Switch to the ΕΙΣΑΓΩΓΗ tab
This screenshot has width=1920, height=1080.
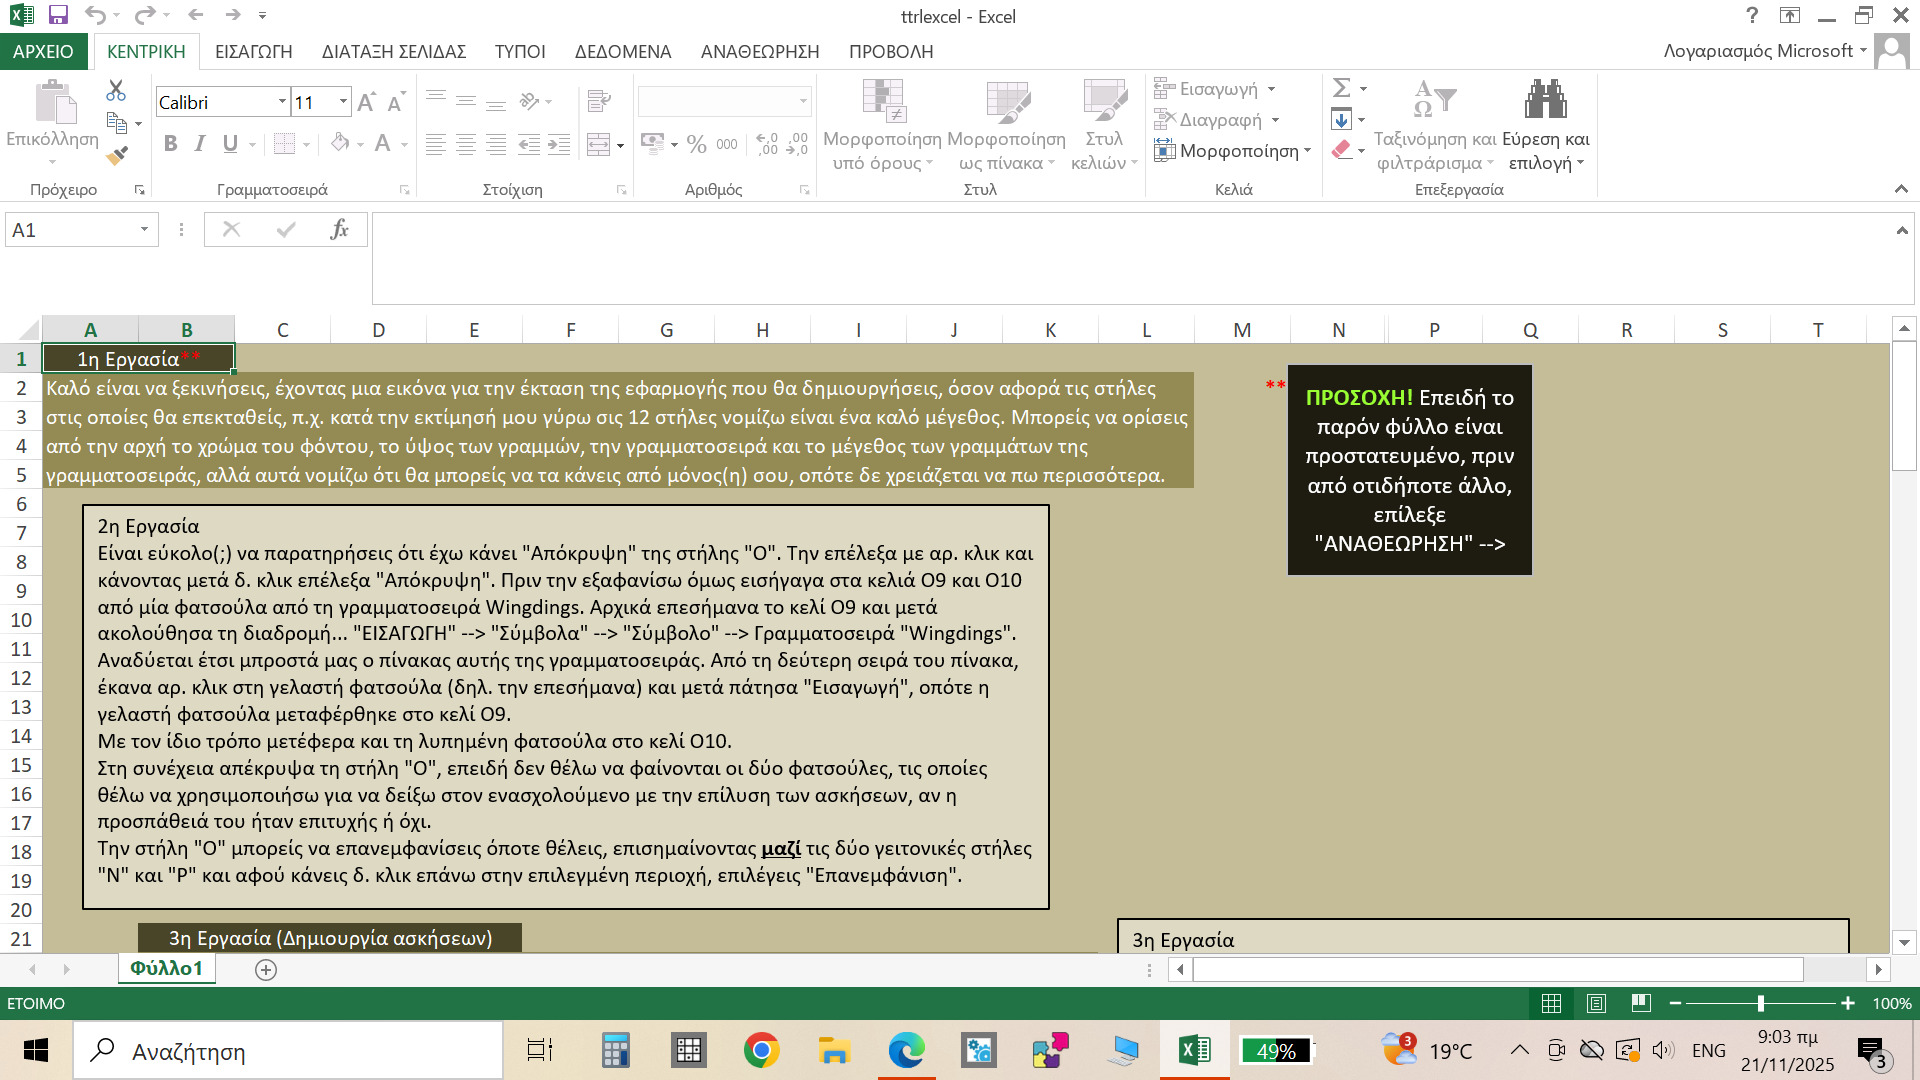pos(254,52)
